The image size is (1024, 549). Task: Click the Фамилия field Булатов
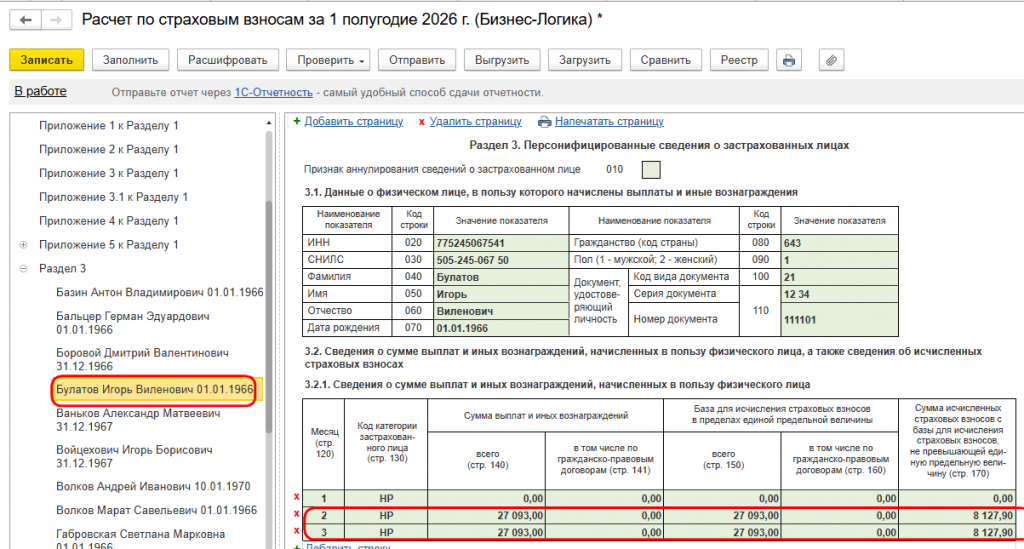[502, 277]
